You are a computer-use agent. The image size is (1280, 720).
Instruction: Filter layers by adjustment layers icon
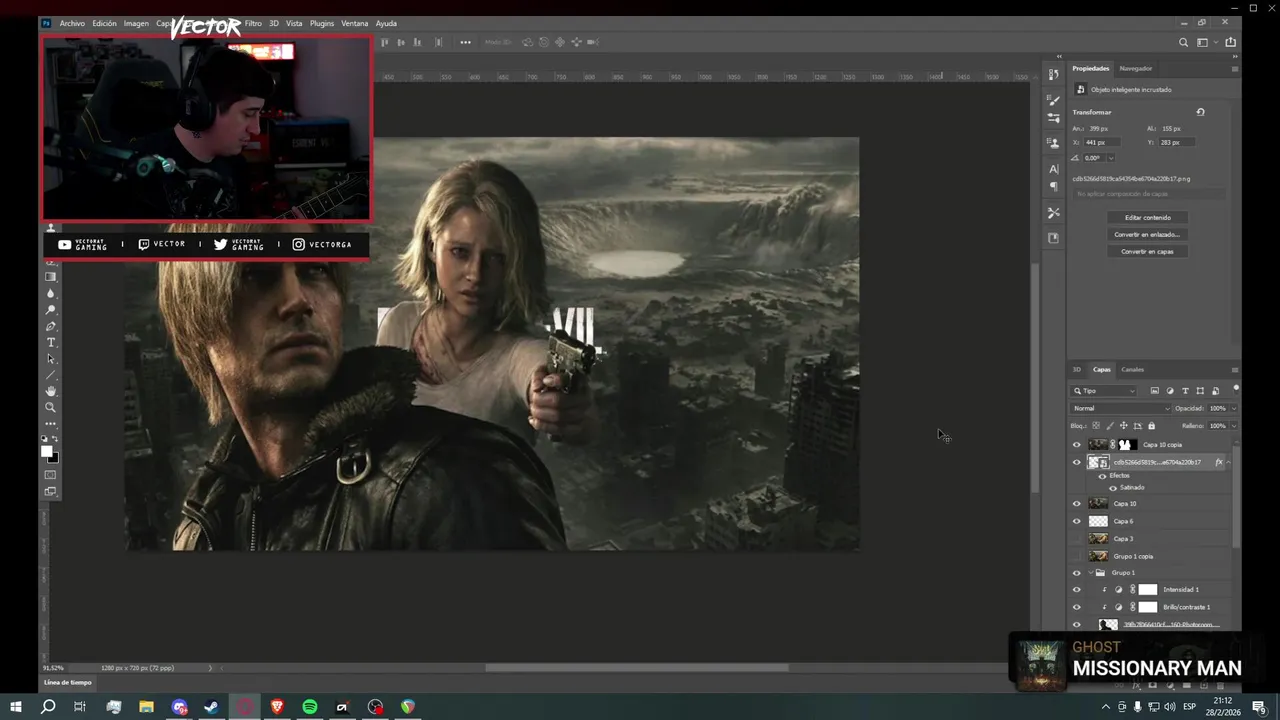(1170, 391)
